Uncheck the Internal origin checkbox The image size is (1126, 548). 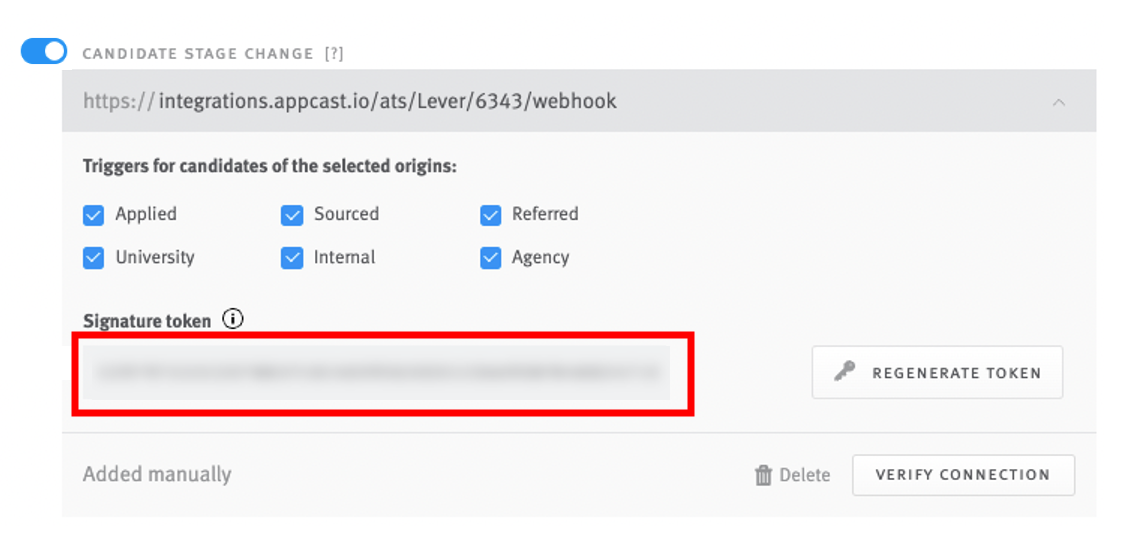tap(292, 258)
